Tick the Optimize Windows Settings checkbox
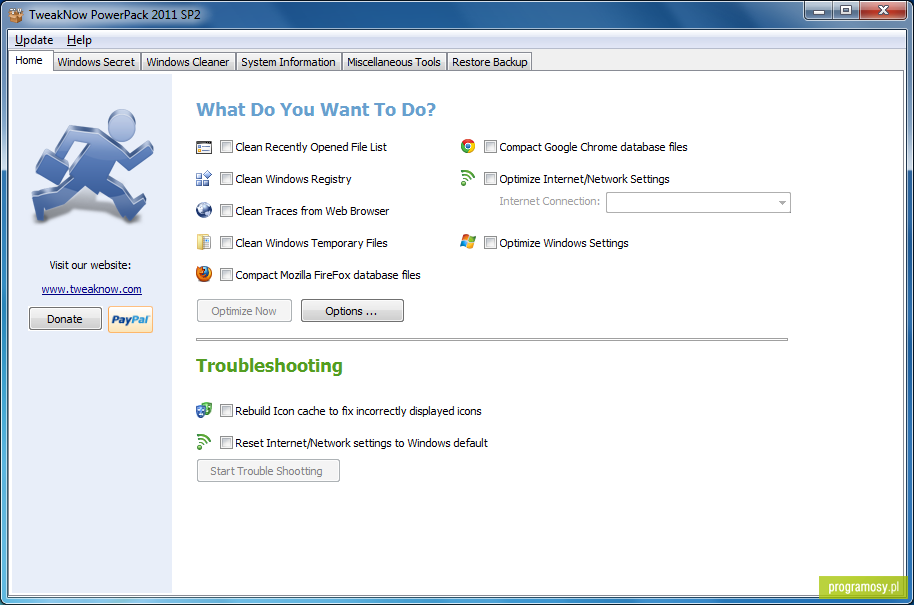Image resolution: width=914 pixels, height=605 pixels. [490, 243]
